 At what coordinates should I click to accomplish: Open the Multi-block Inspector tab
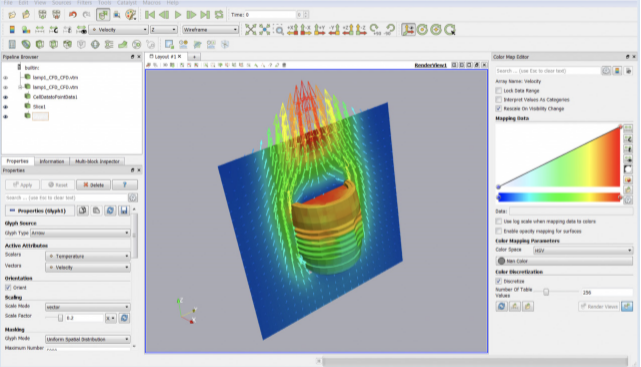[x=97, y=161]
